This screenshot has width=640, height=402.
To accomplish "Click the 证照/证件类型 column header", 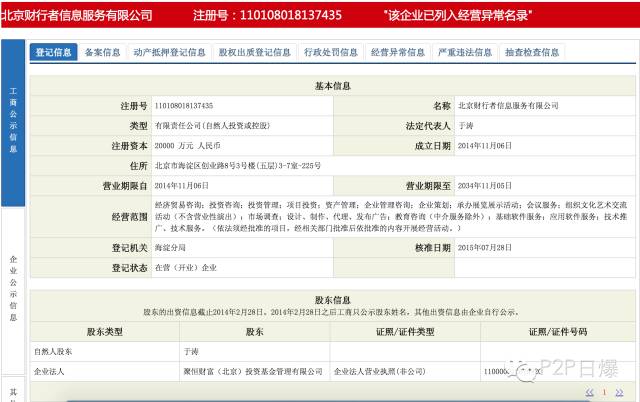I will (x=405, y=332).
